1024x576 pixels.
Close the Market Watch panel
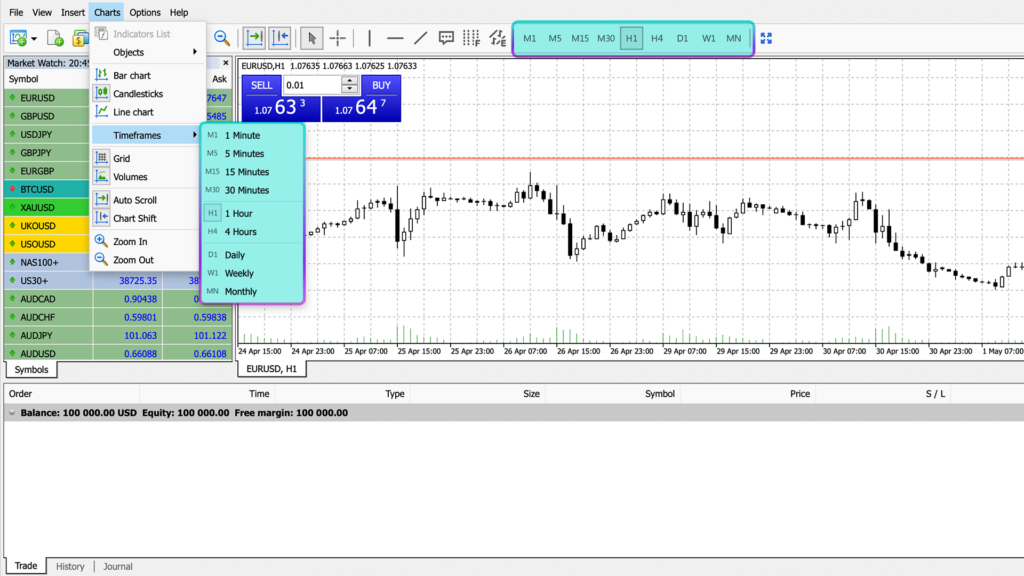[x=226, y=63]
